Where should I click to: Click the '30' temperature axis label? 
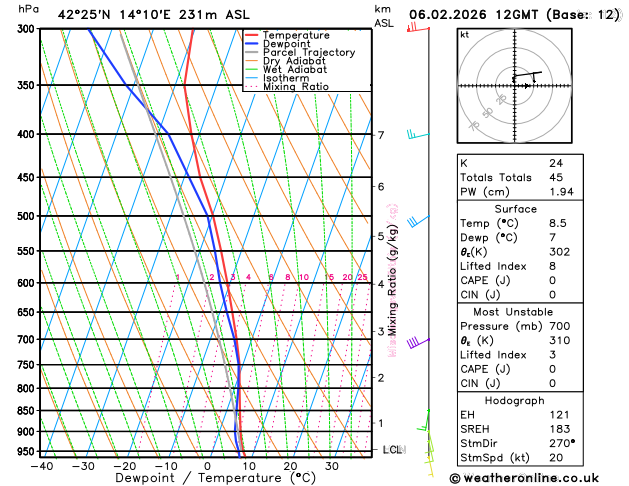click(x=331, y=466)
